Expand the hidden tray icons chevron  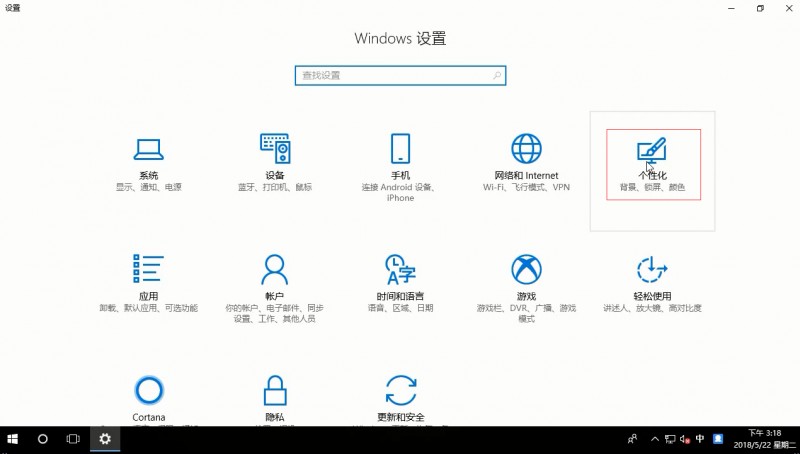pyautogui.click(x=655, y=439)
